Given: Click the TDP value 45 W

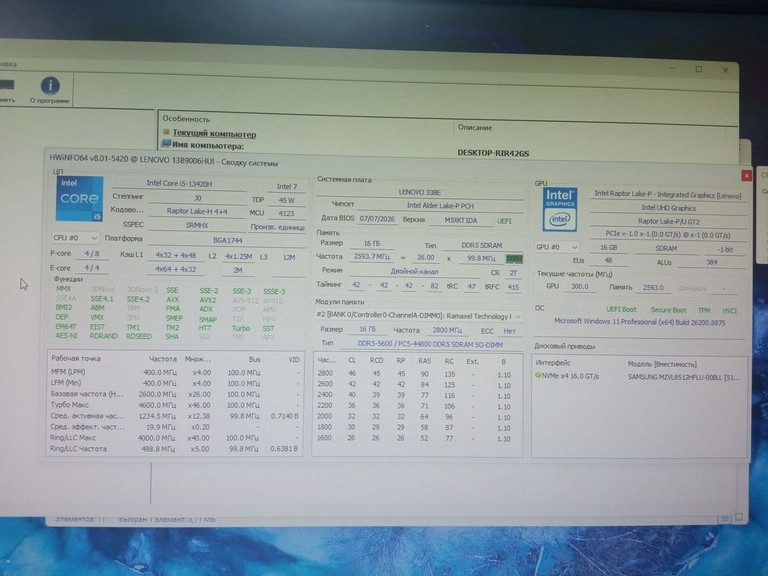Looking at the screenshot, I should click(x=287, y=200).
